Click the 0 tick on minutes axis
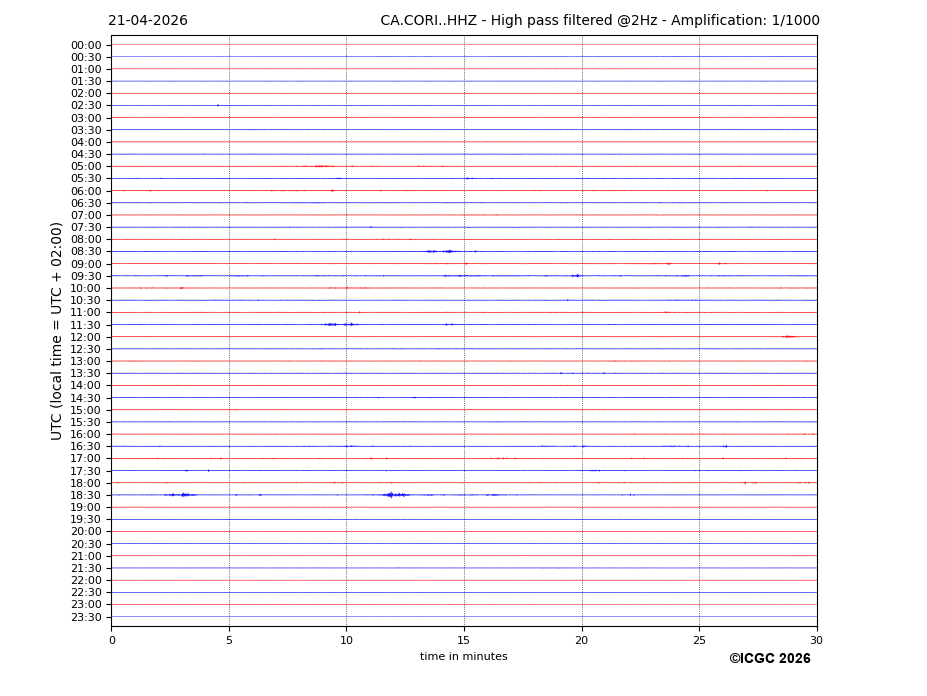927x696 pixels. [112, 640]
